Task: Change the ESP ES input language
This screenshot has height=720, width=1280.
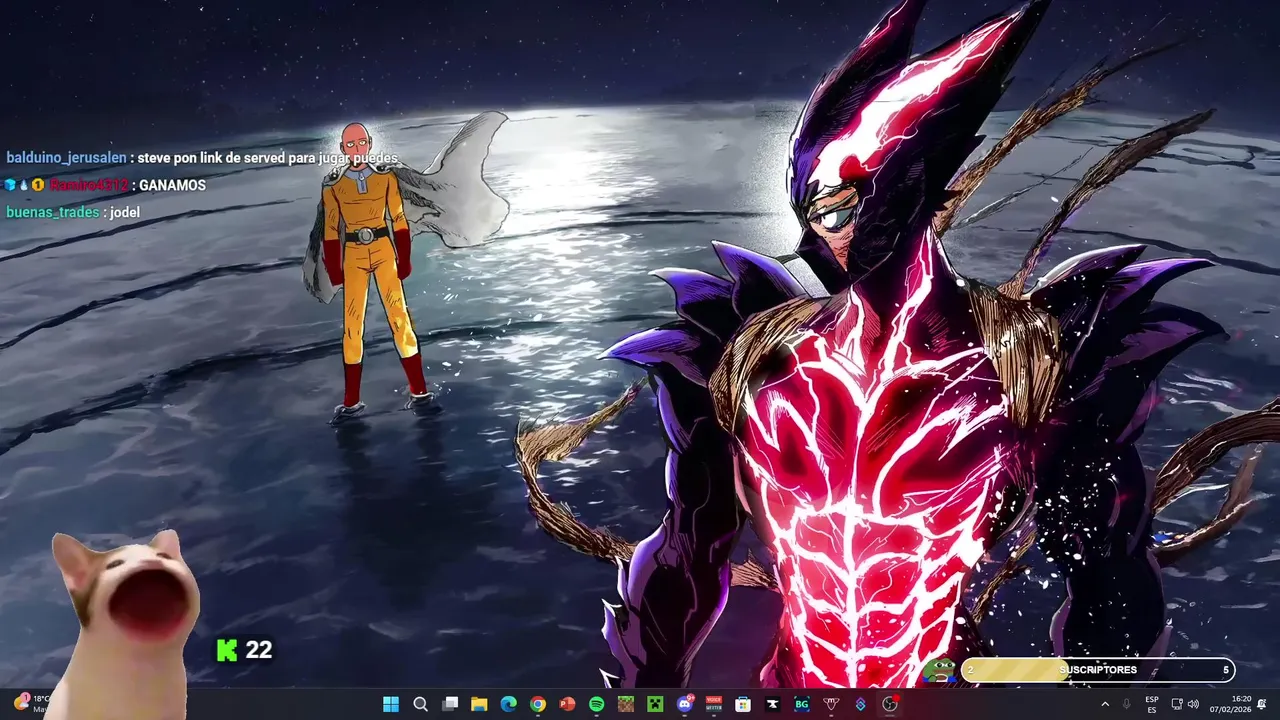Action: (1152, 704)
